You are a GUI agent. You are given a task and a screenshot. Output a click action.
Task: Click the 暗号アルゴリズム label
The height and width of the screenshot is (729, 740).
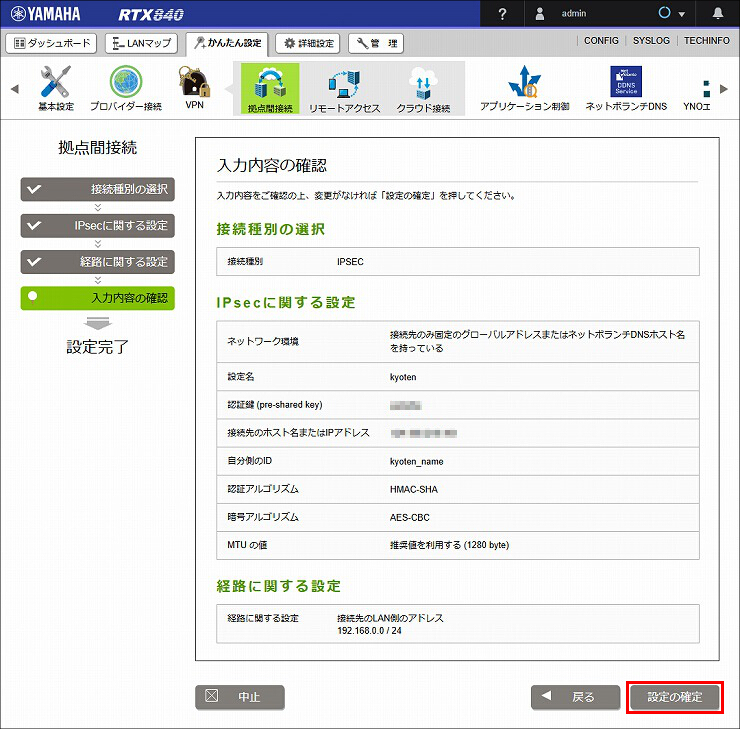click(263, 517)
